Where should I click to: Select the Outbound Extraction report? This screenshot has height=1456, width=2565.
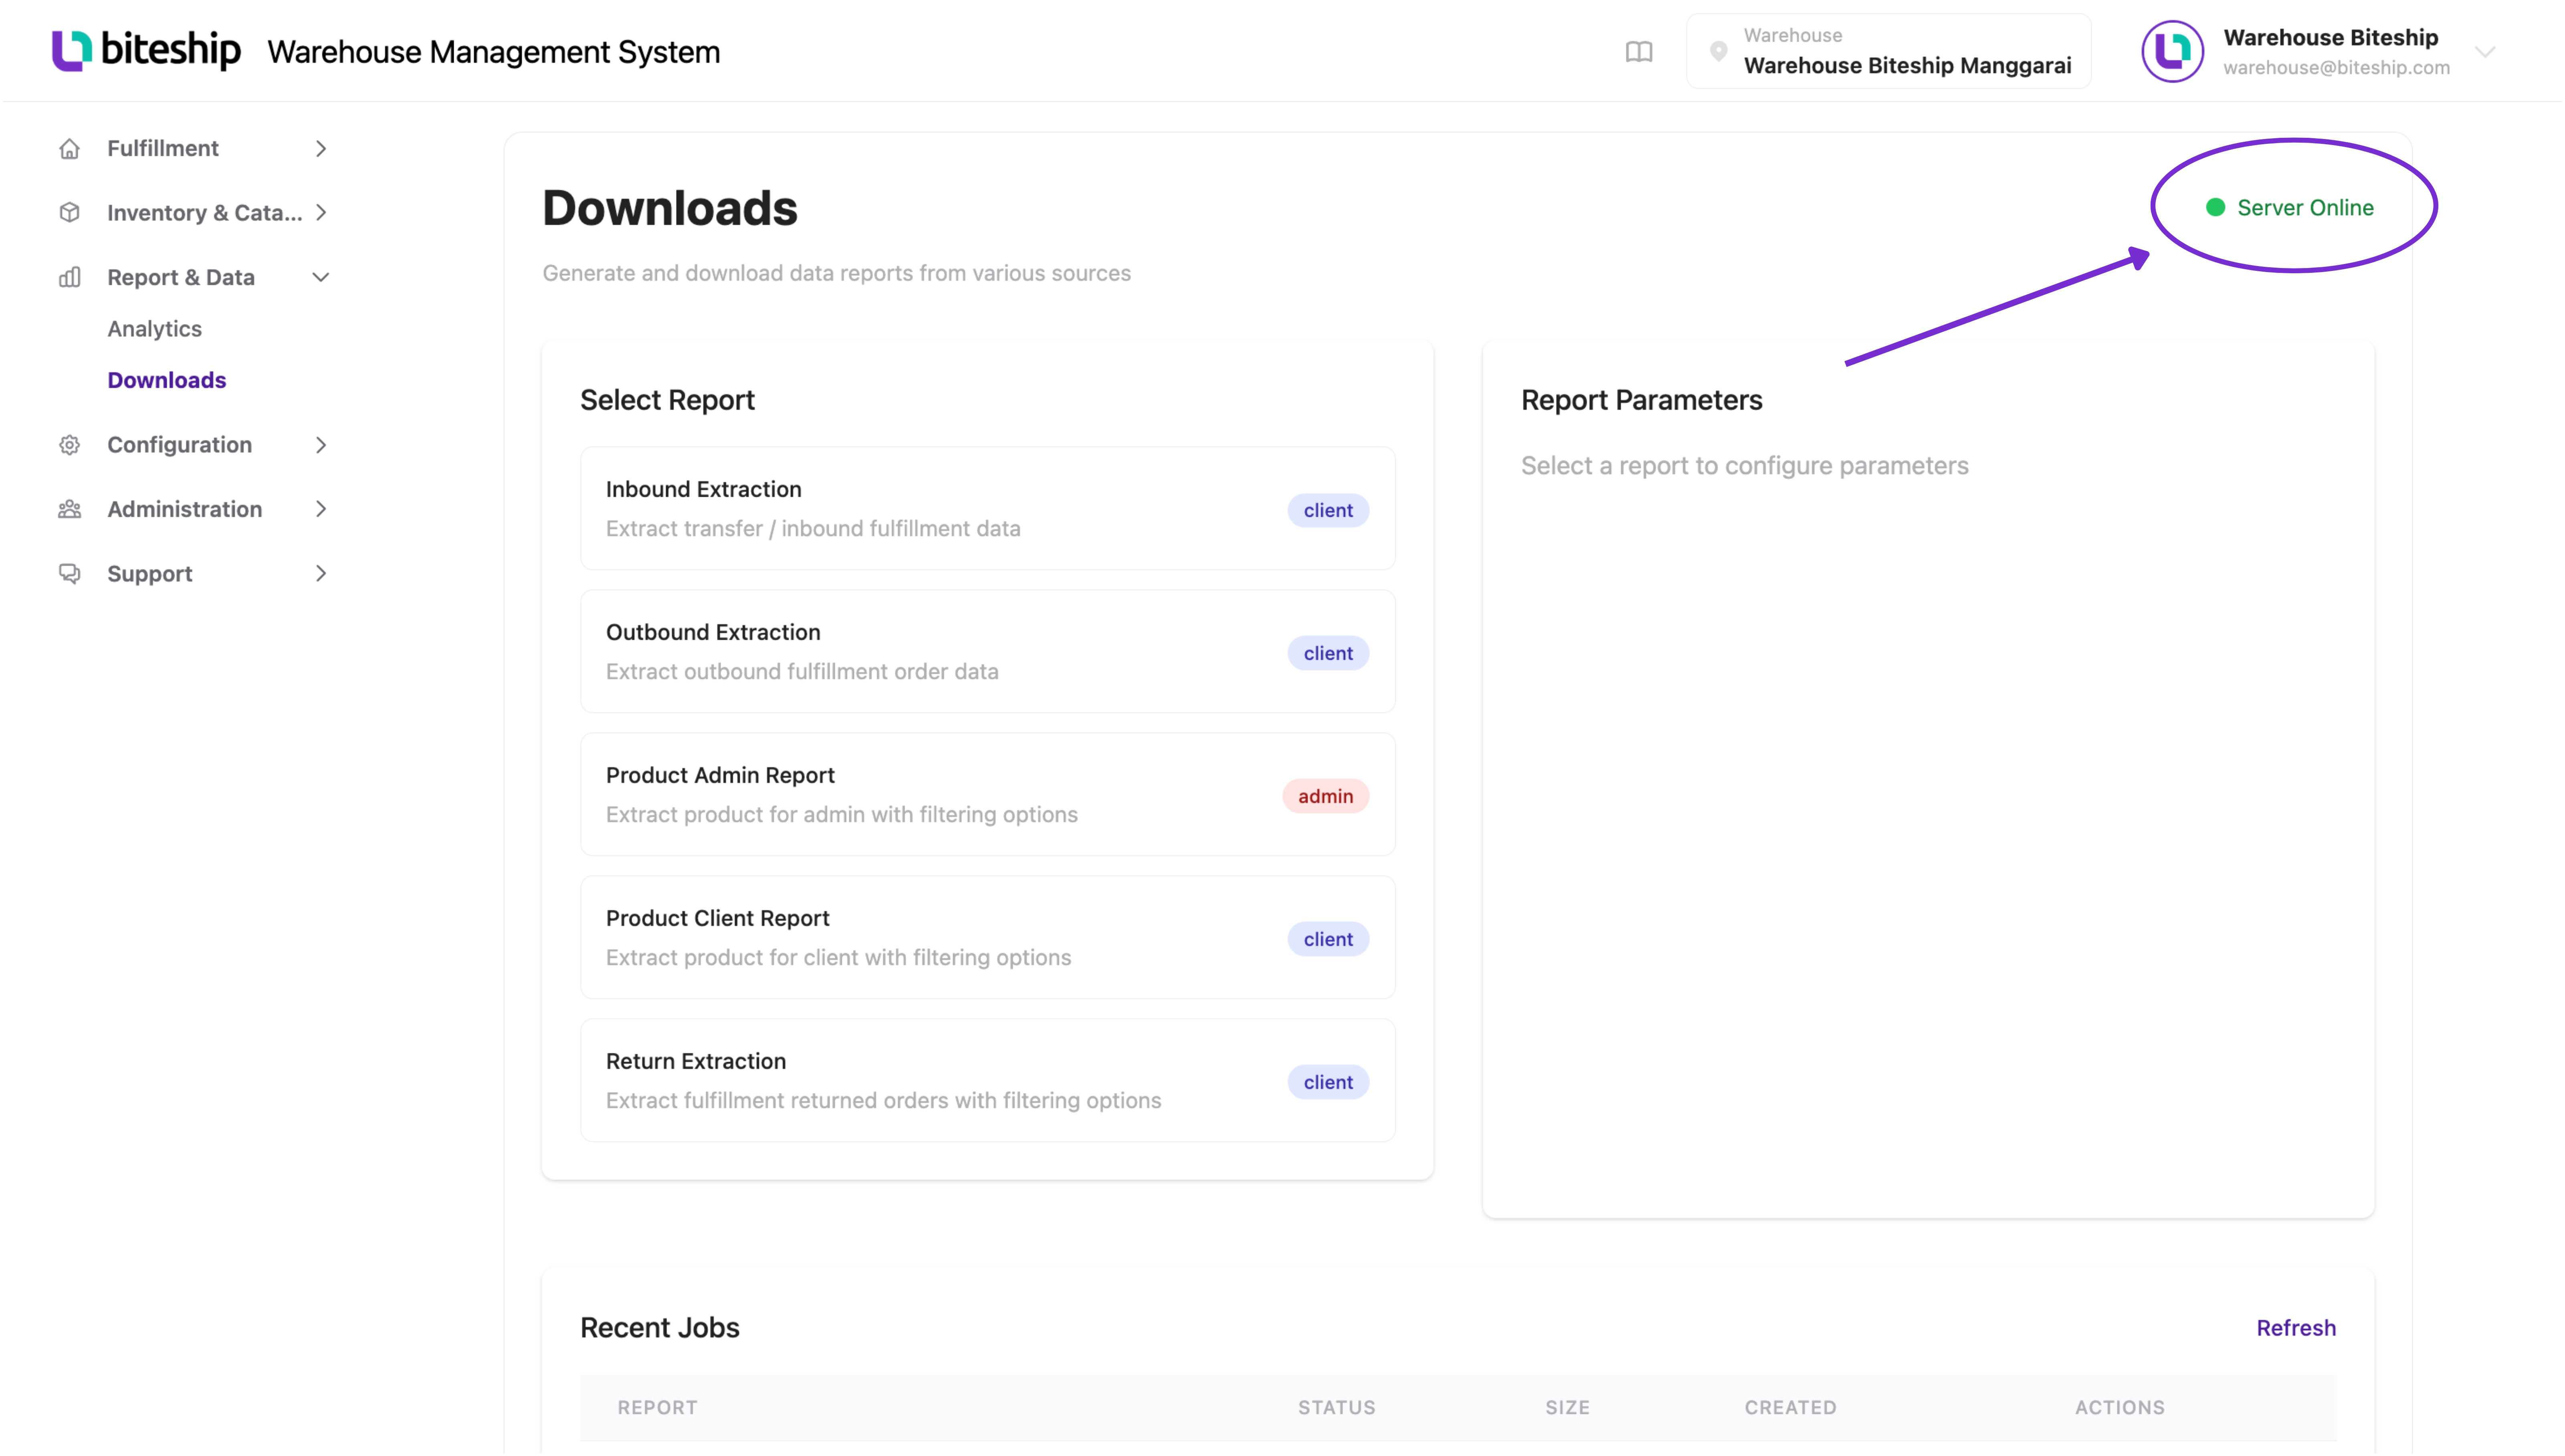987,651
